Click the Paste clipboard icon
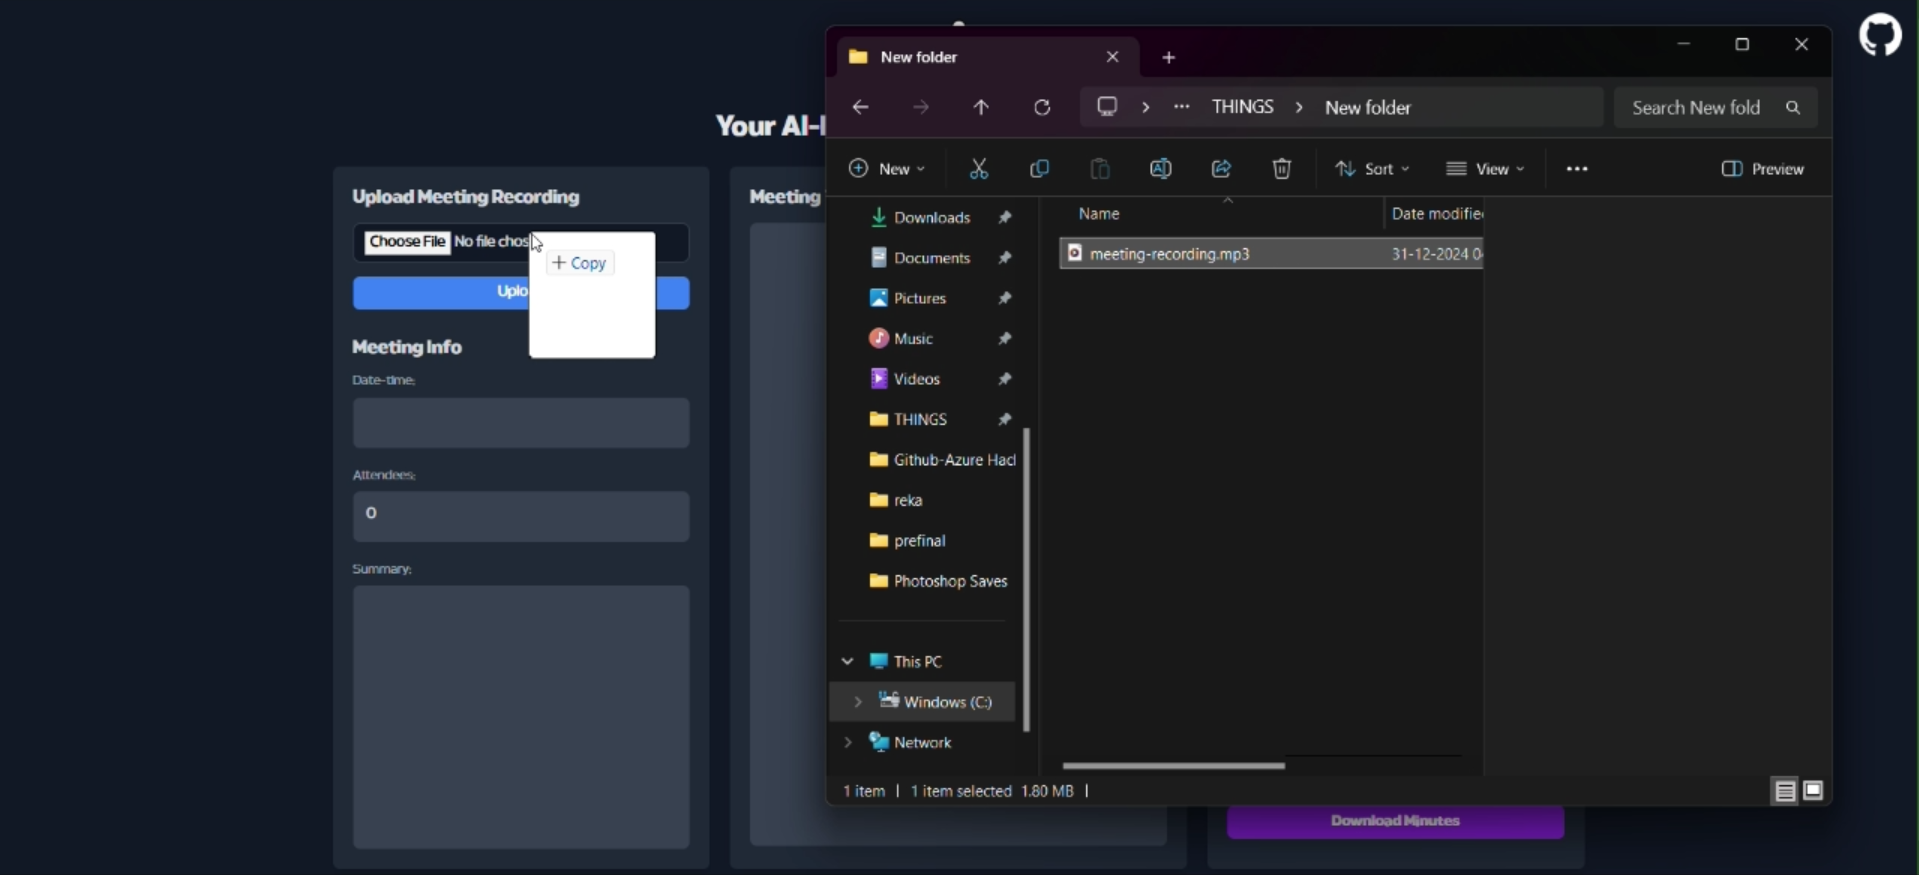Image resolution: width=1919 pixels, height=875 pixels. 1100,169
